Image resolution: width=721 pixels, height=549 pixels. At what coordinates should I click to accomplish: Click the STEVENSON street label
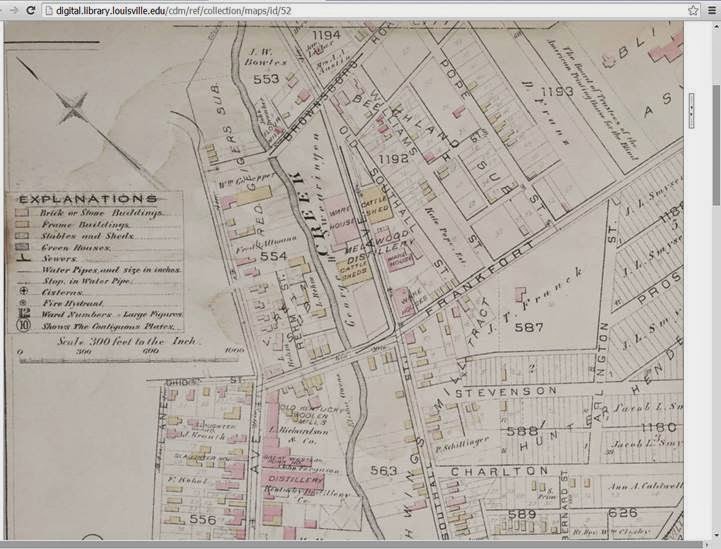point(505,391)
